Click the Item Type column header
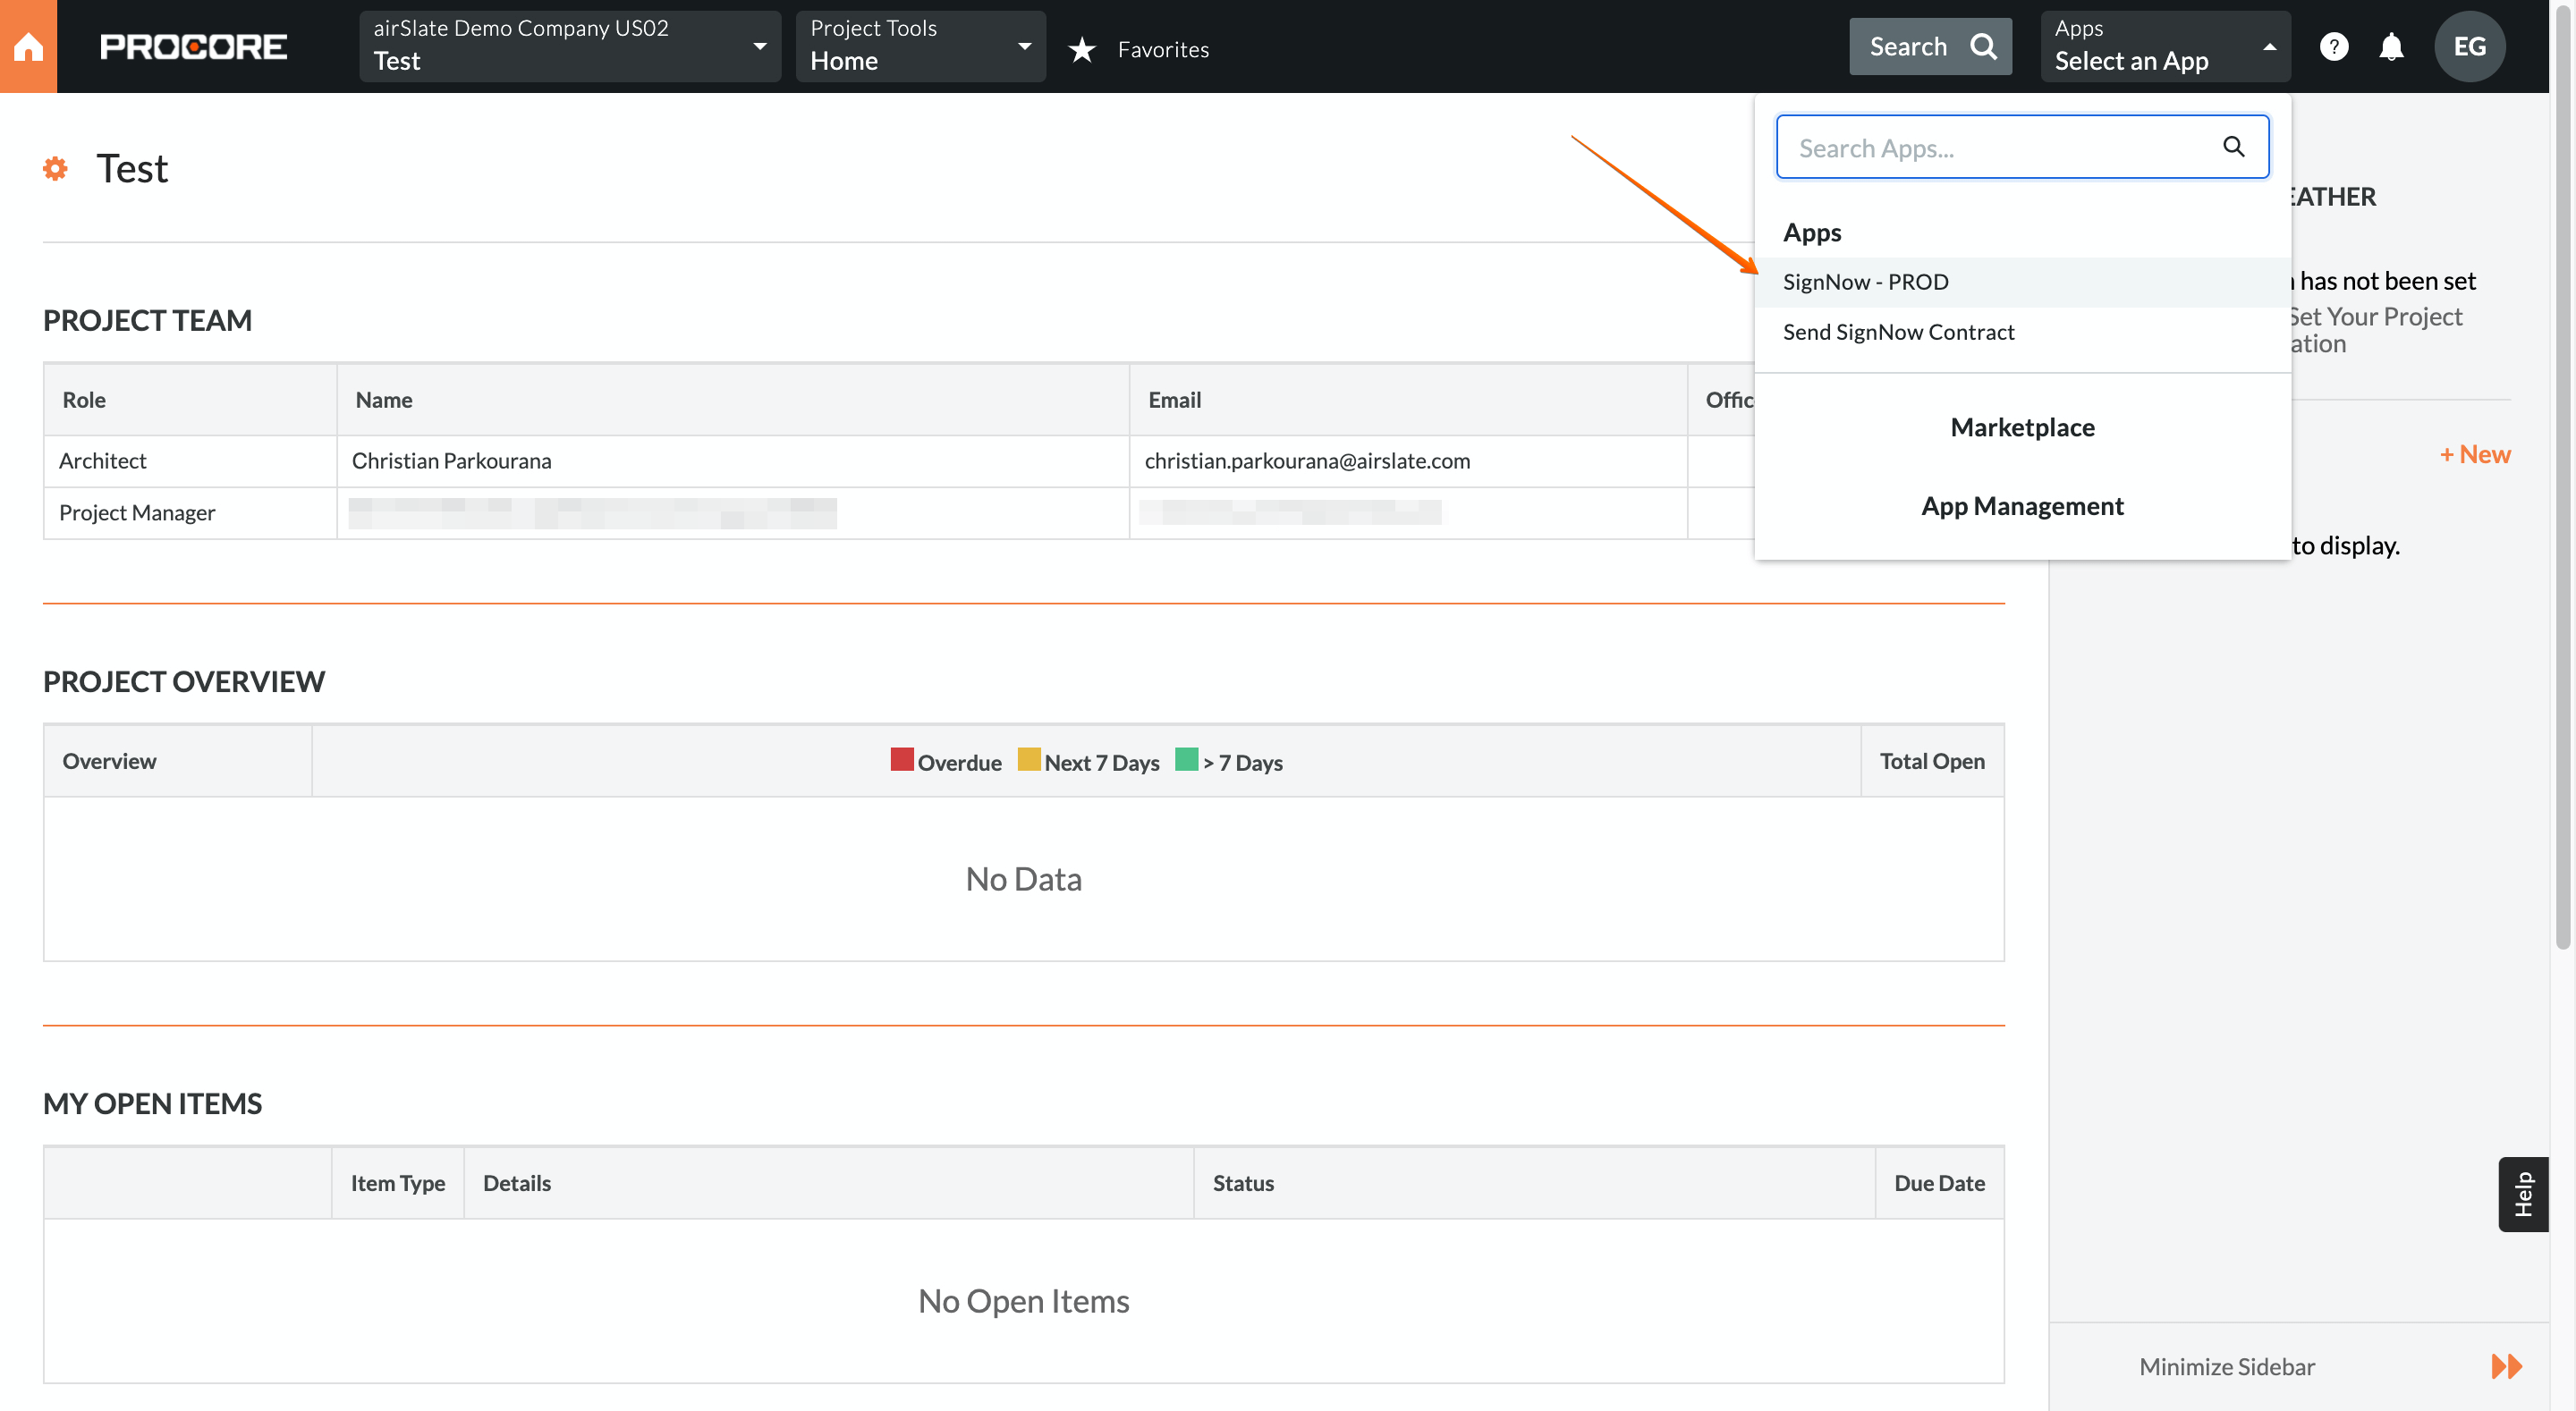The width and height of the screenshot is (2576, 1411). [397, 1183]
